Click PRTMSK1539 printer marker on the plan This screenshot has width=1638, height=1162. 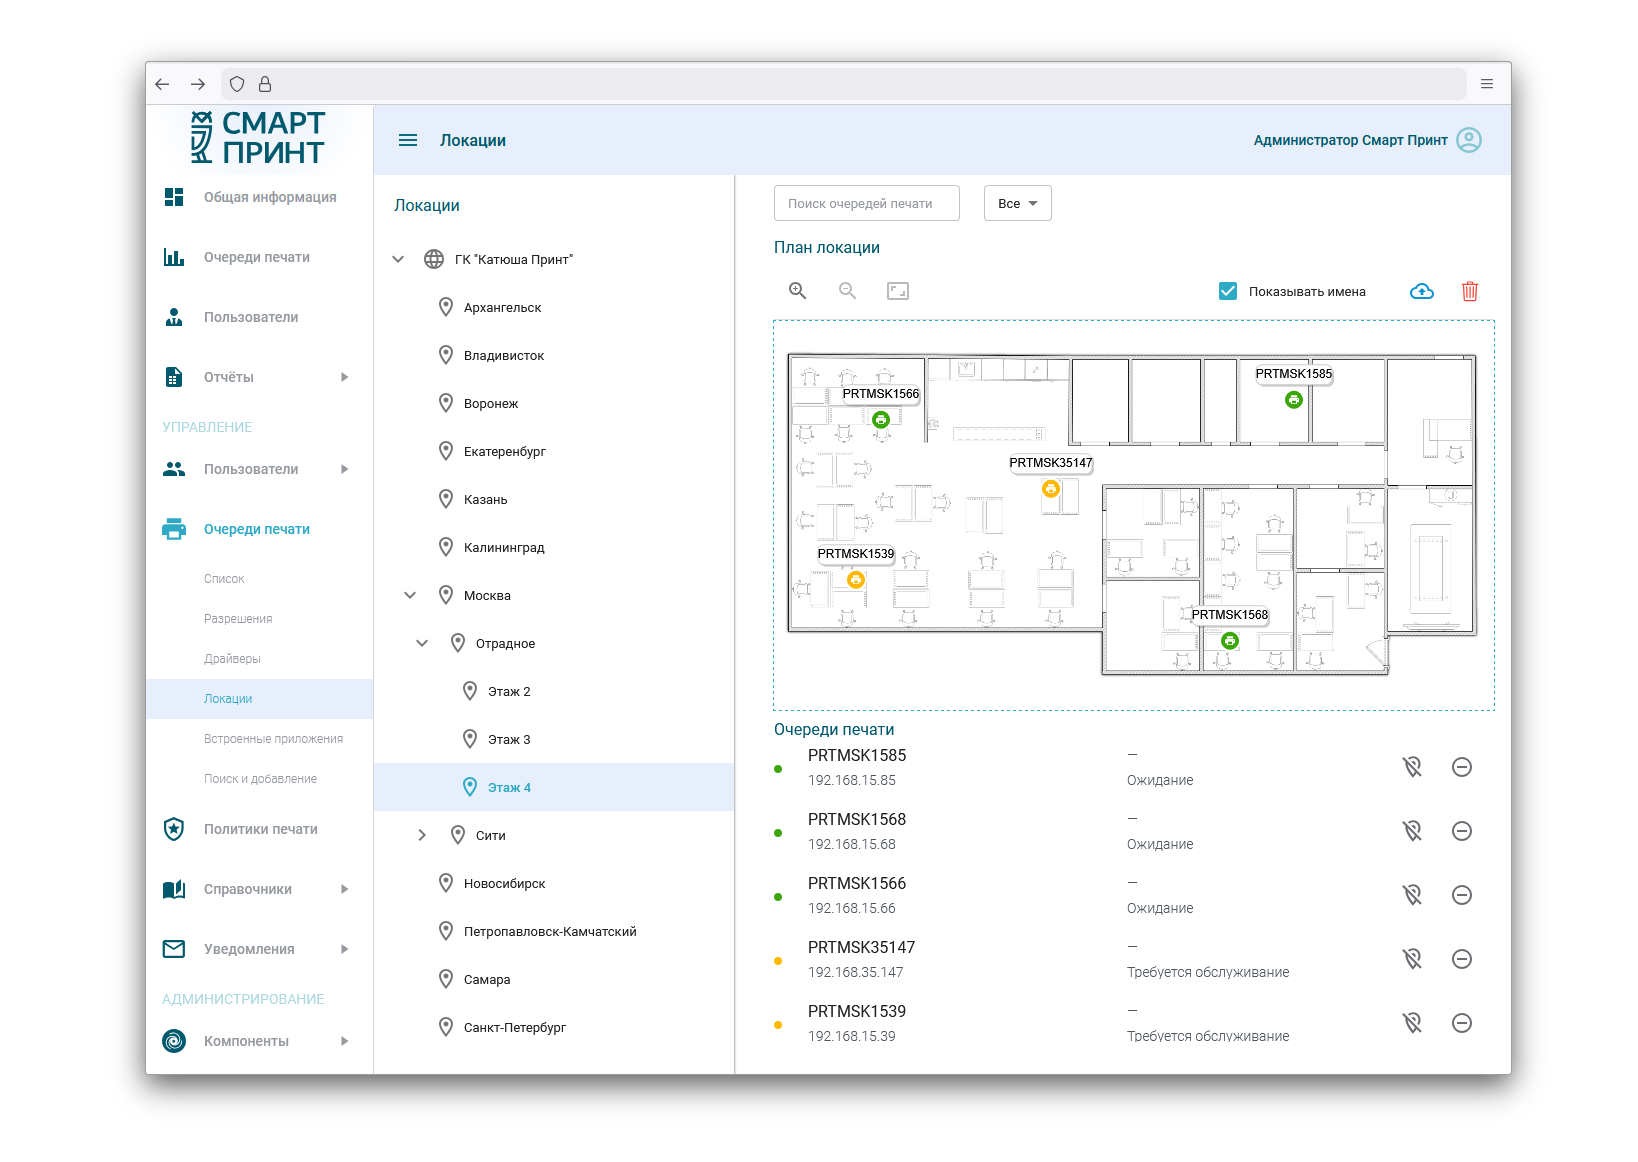[x=856, y=579]
